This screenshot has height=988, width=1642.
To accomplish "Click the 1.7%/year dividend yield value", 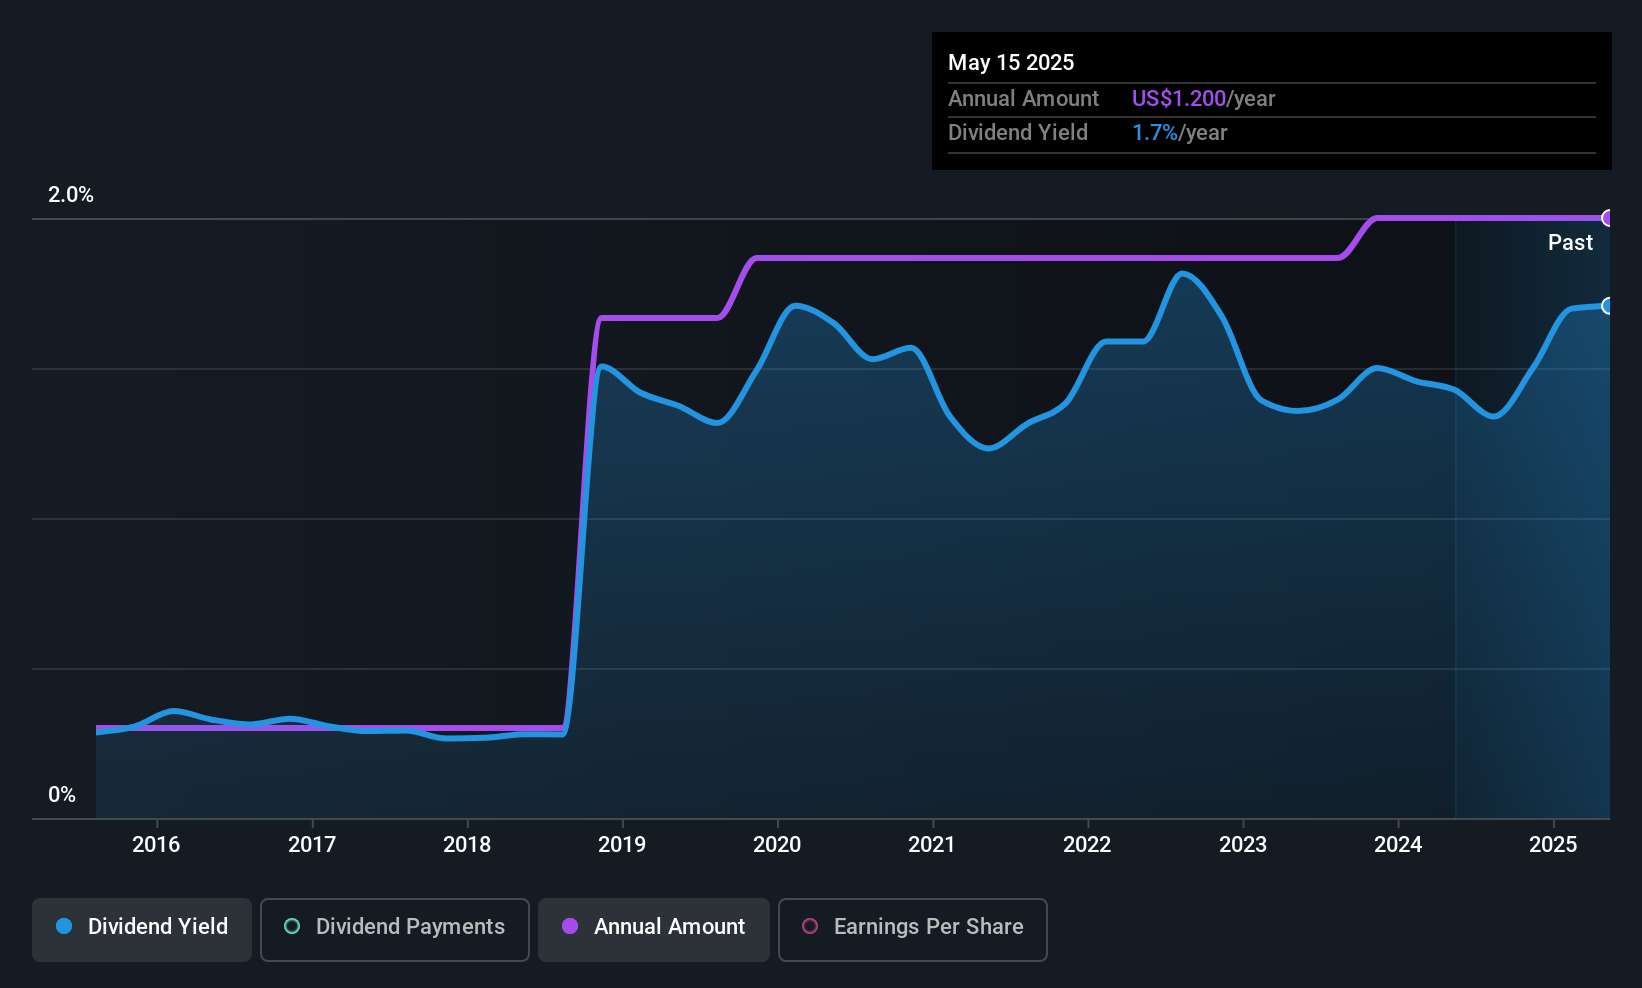I will click(1179, 132).
